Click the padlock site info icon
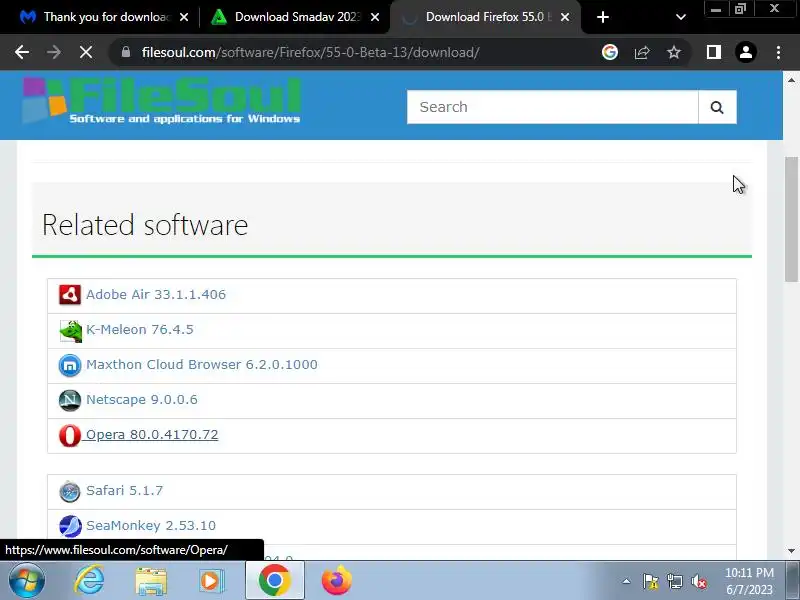The width and height of the screenshot is (800, 600). click(126, 52)
